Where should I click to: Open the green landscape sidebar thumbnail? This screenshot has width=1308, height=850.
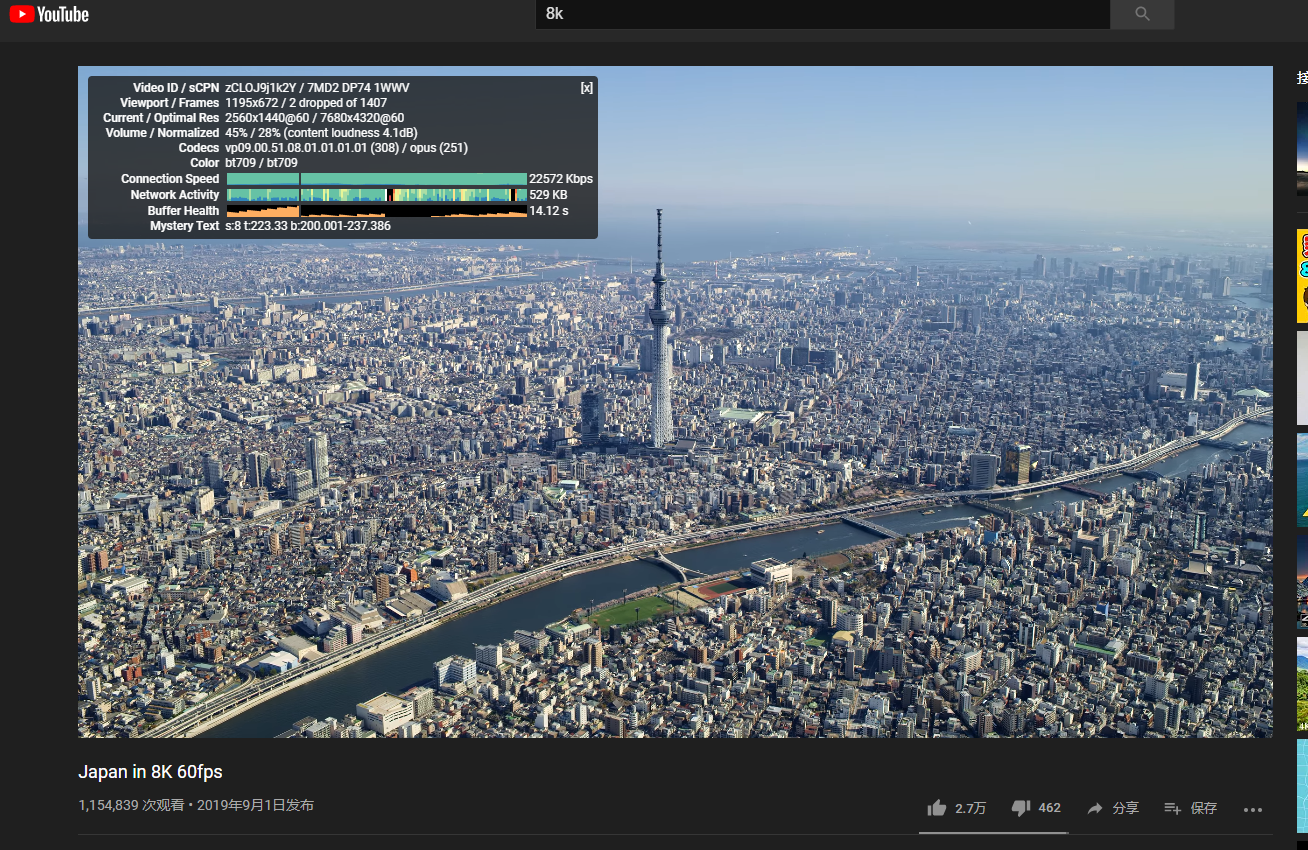[x=1302, y=684]
